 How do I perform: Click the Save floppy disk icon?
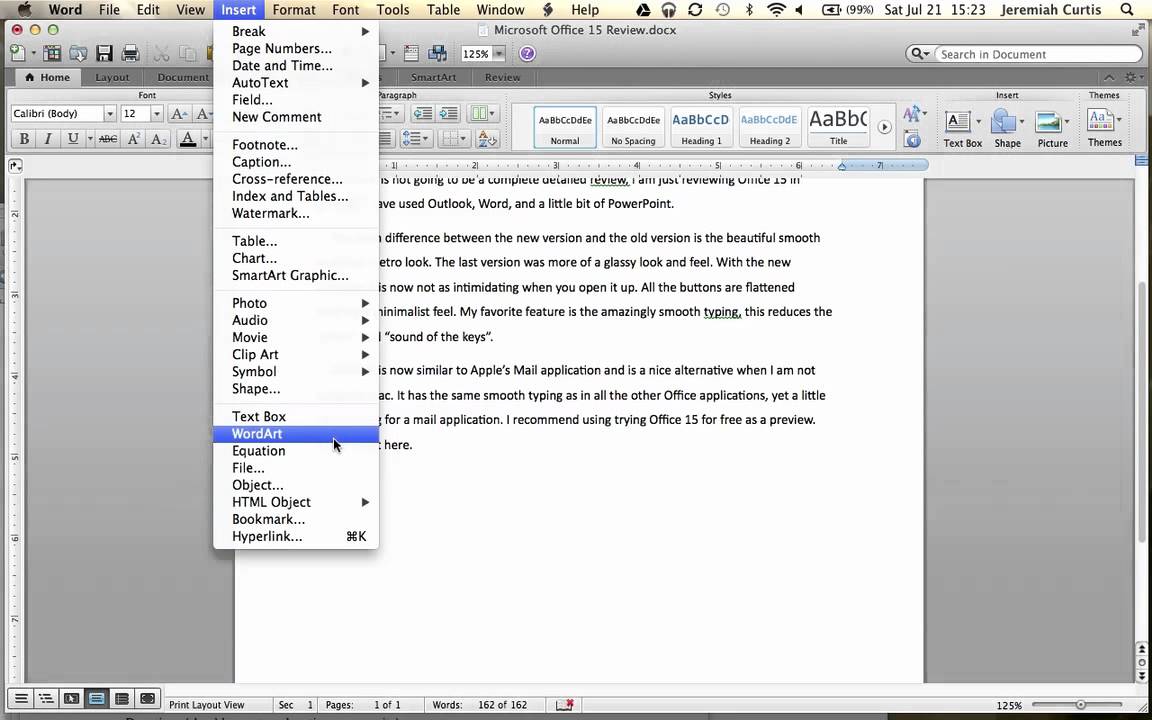[104, 54]
